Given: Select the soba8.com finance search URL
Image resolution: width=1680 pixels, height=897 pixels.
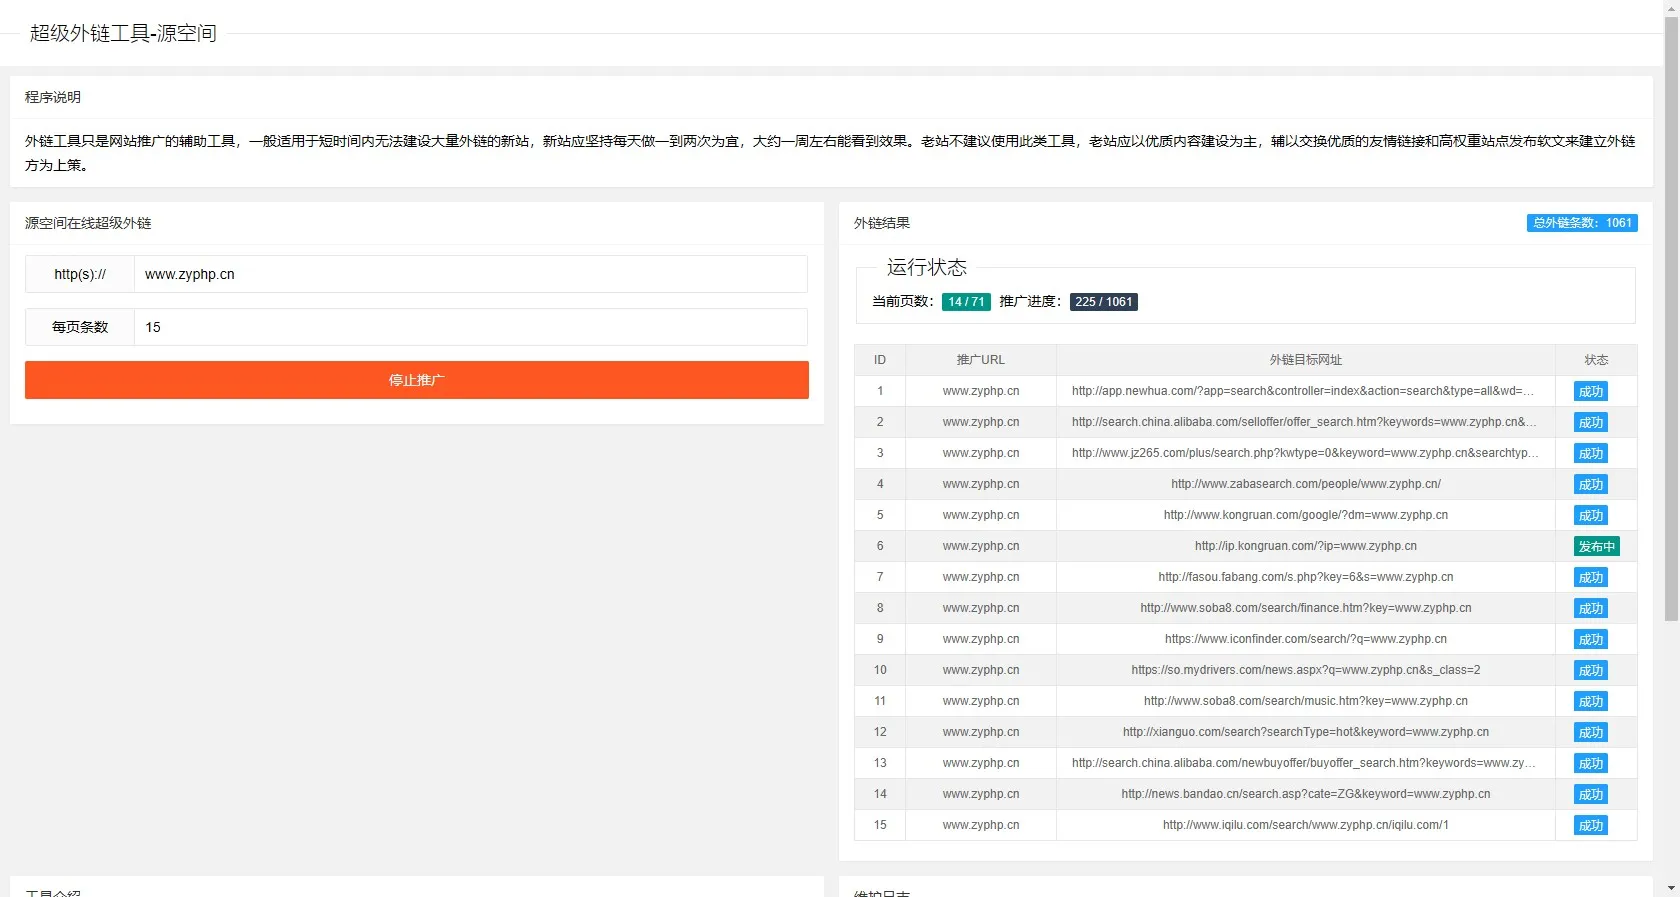Looking at the screenshot, I should 1306,608.
